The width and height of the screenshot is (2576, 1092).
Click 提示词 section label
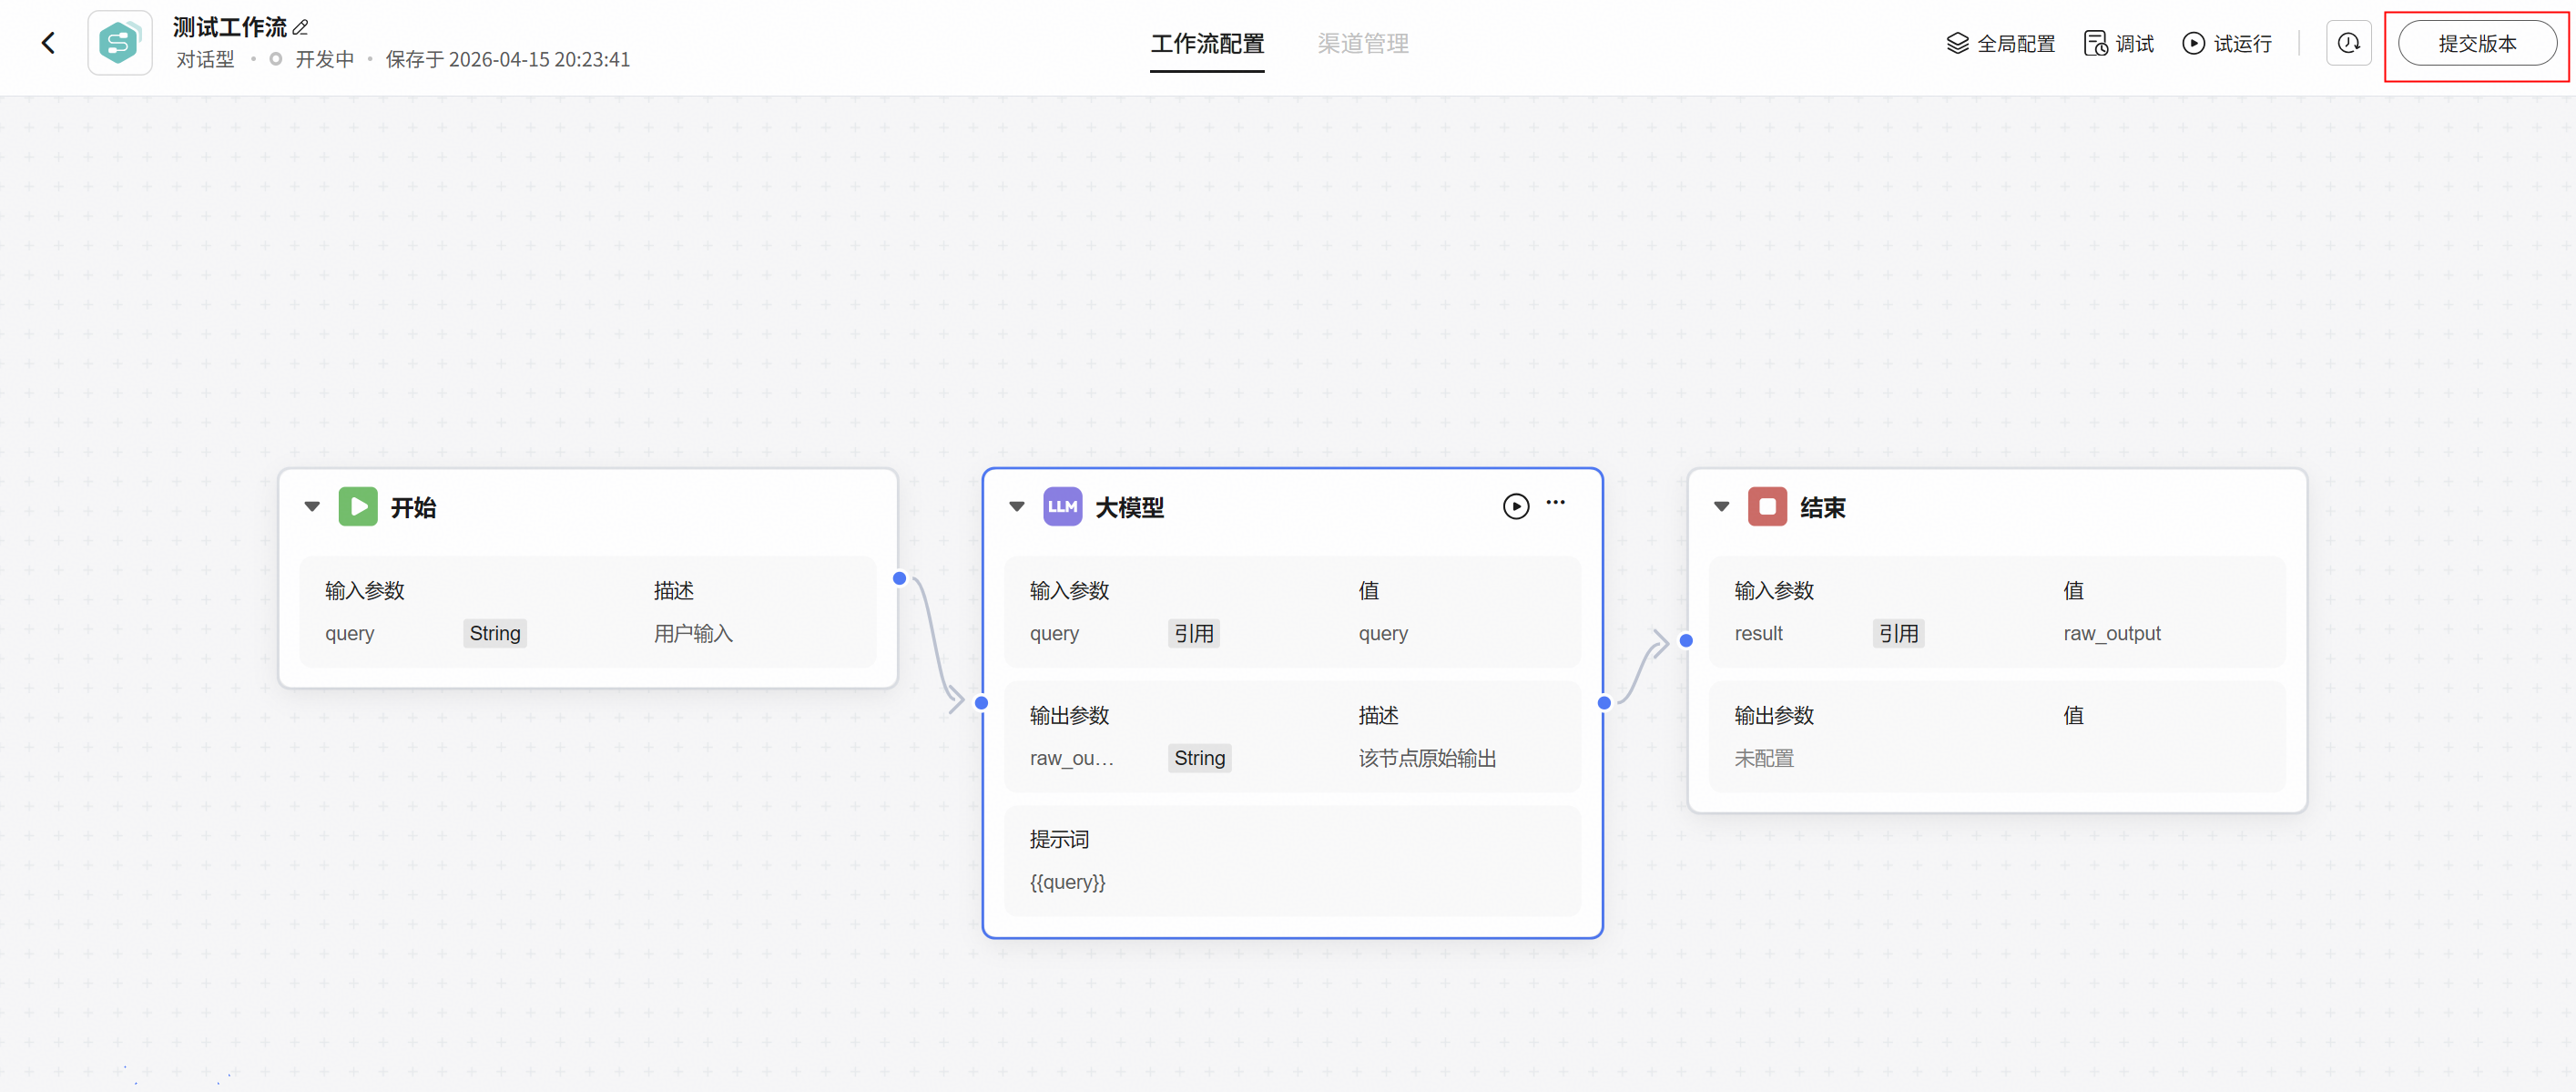[1059, 839]
